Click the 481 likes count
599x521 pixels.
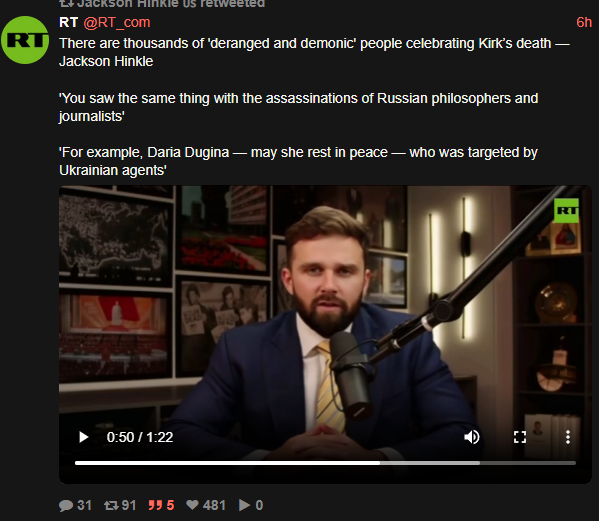[214, 505]
